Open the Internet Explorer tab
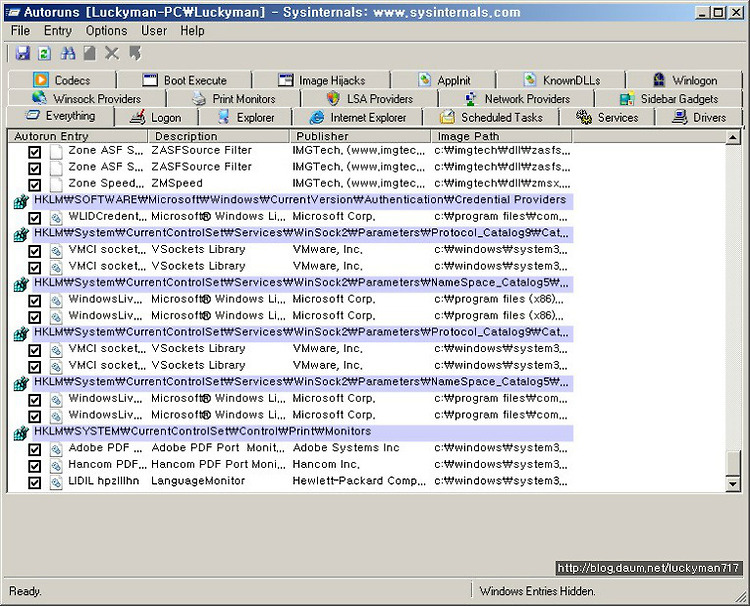Viewport: 750px width, 606px height. click(x=358, y=117)
